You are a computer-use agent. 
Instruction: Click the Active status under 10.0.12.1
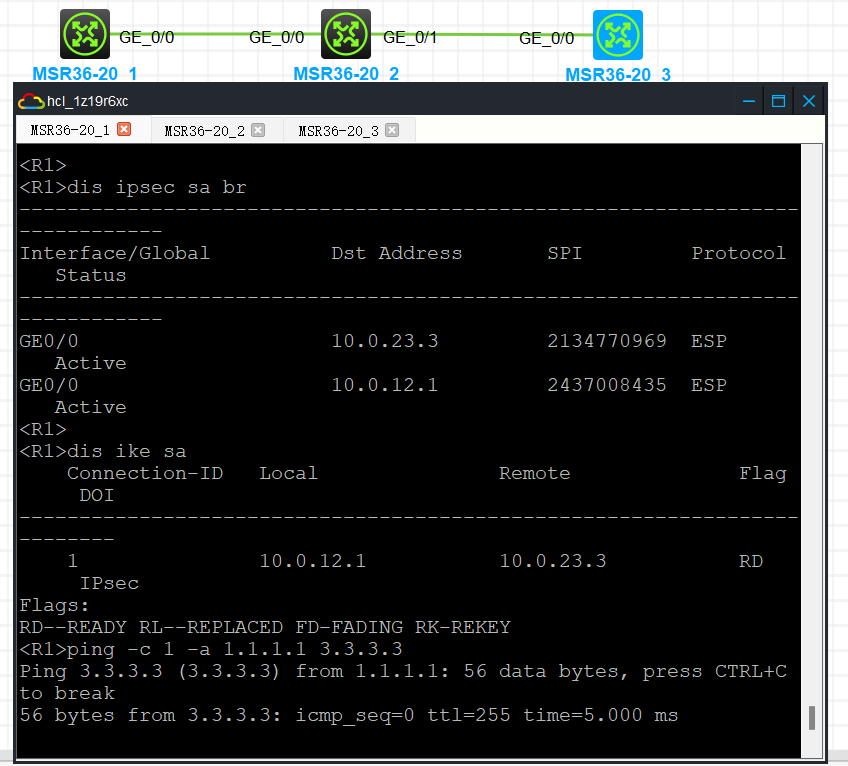point(90,407)
